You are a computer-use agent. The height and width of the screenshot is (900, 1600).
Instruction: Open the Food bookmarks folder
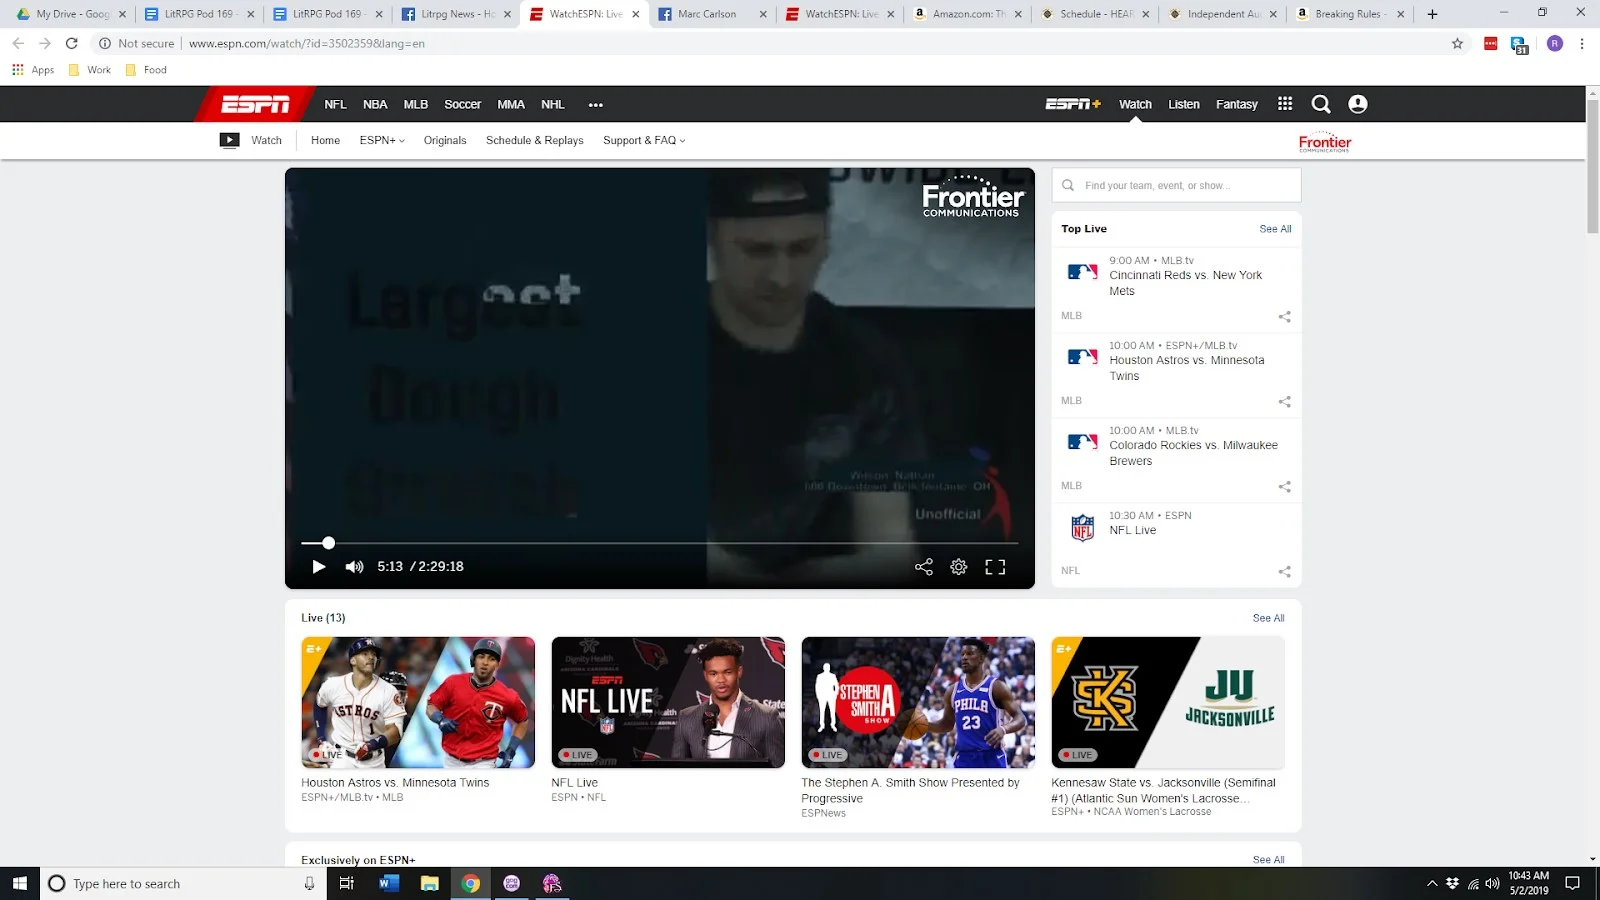pos(146,70)
